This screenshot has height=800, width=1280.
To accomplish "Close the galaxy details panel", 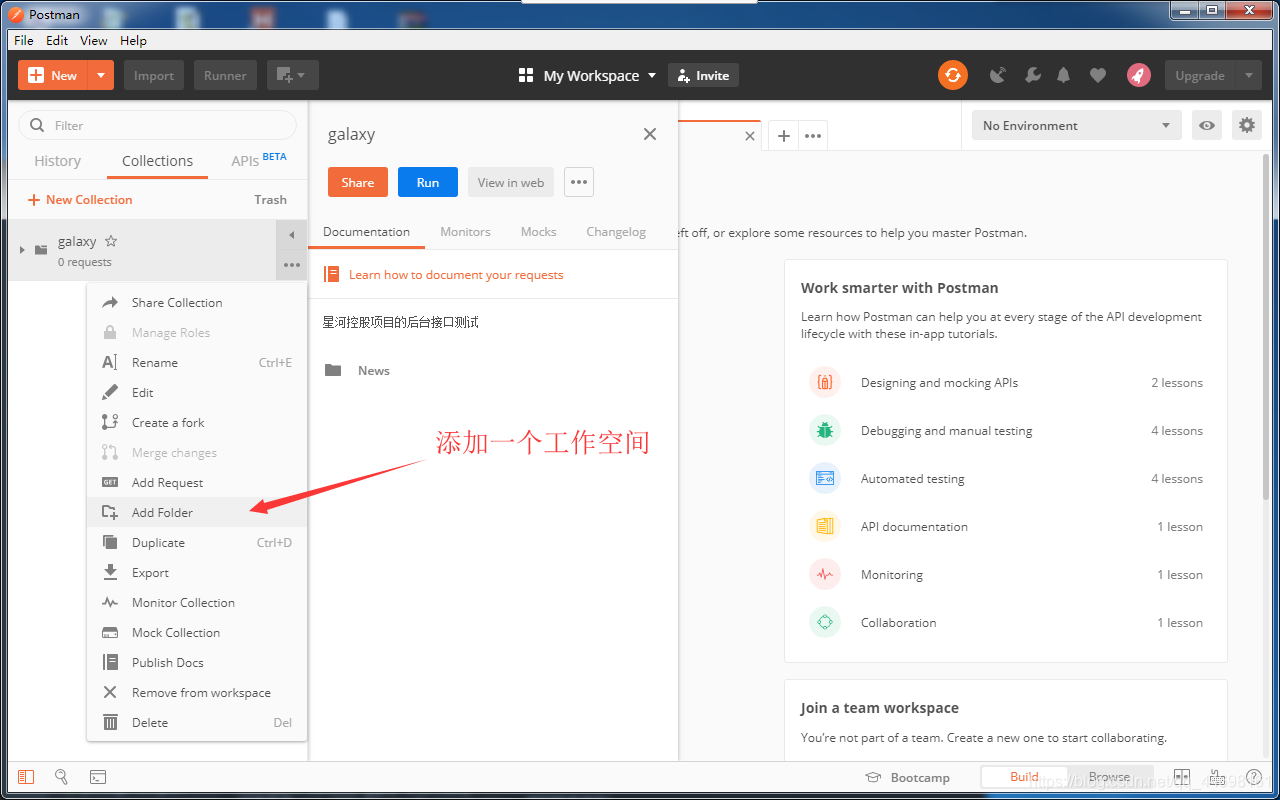I will 650,134.
